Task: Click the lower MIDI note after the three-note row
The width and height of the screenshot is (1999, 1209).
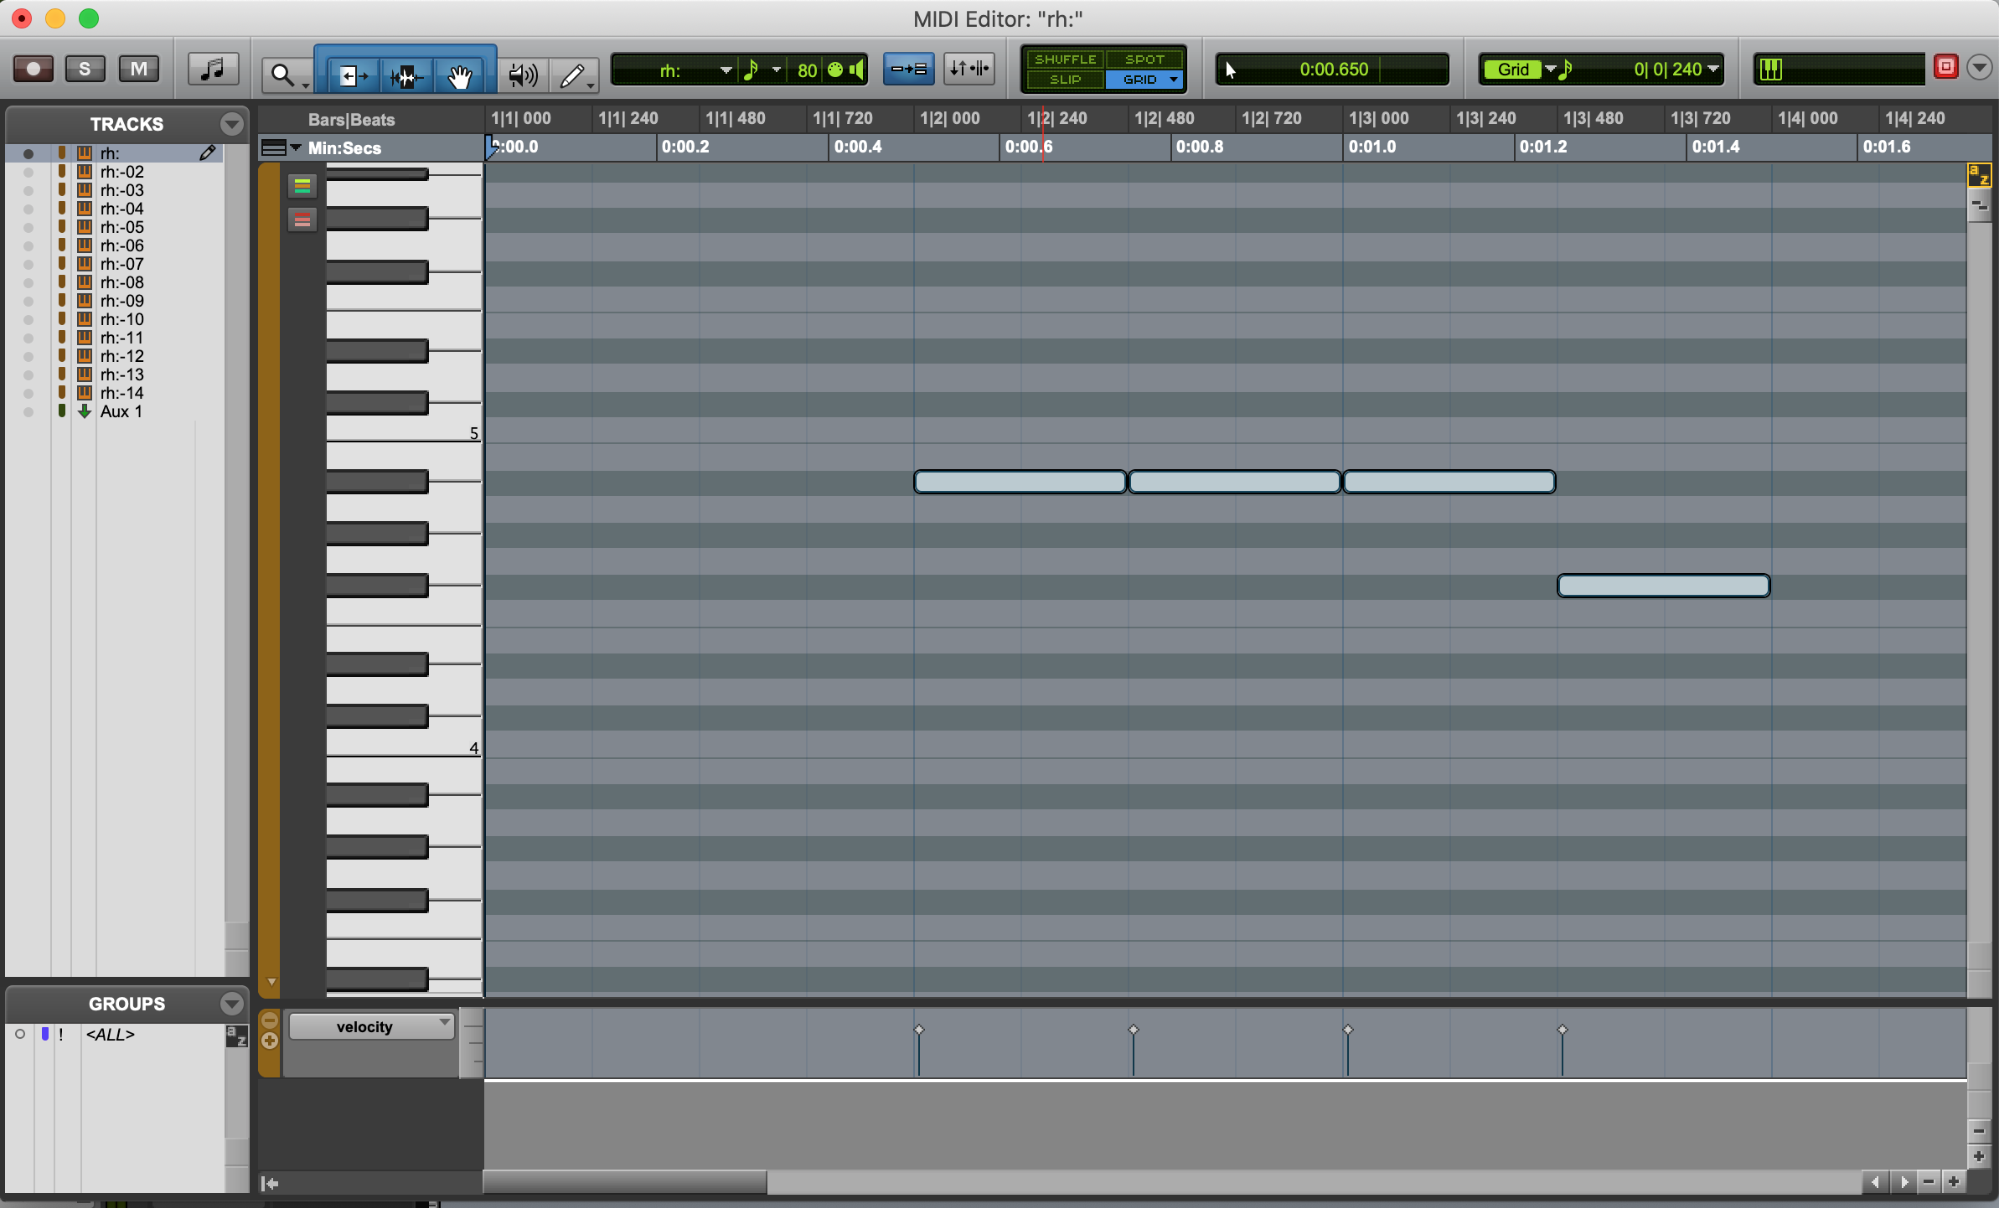Action: click(1663, 586)
